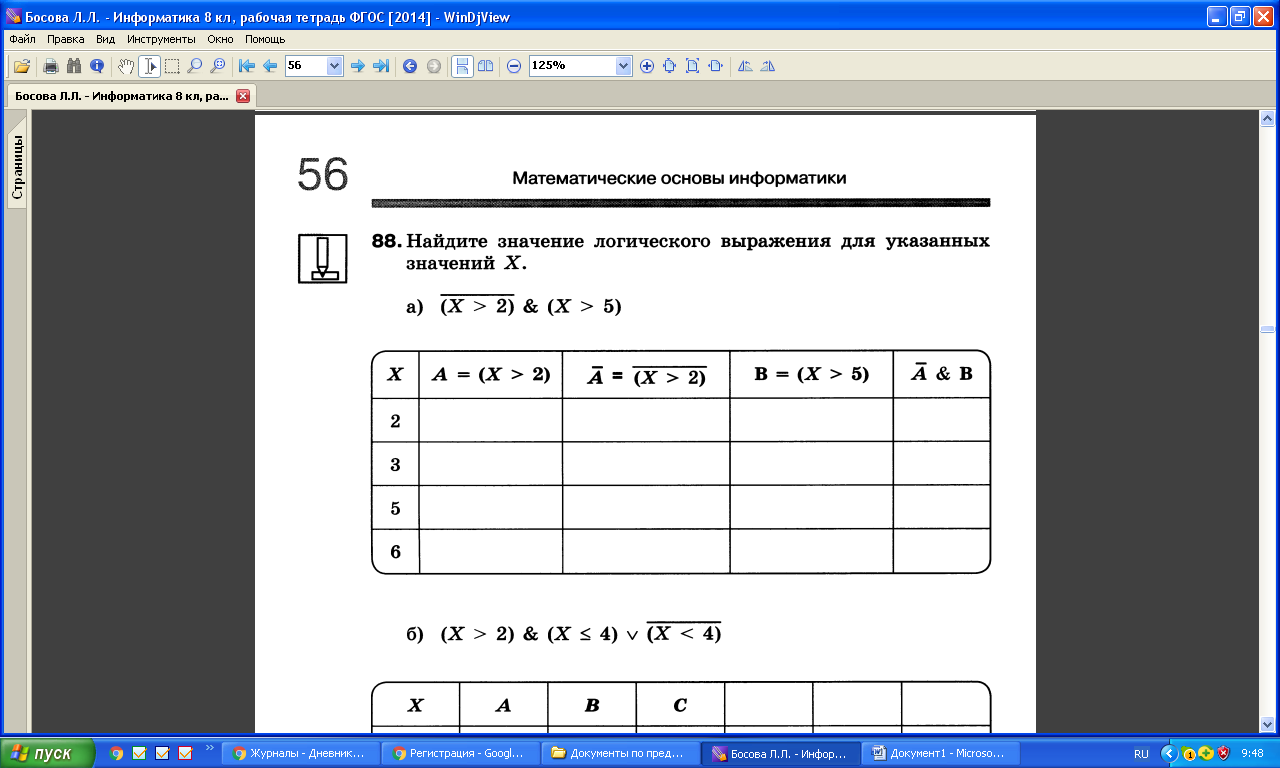Open the page number dropdown showing 56

click(335, 66)
